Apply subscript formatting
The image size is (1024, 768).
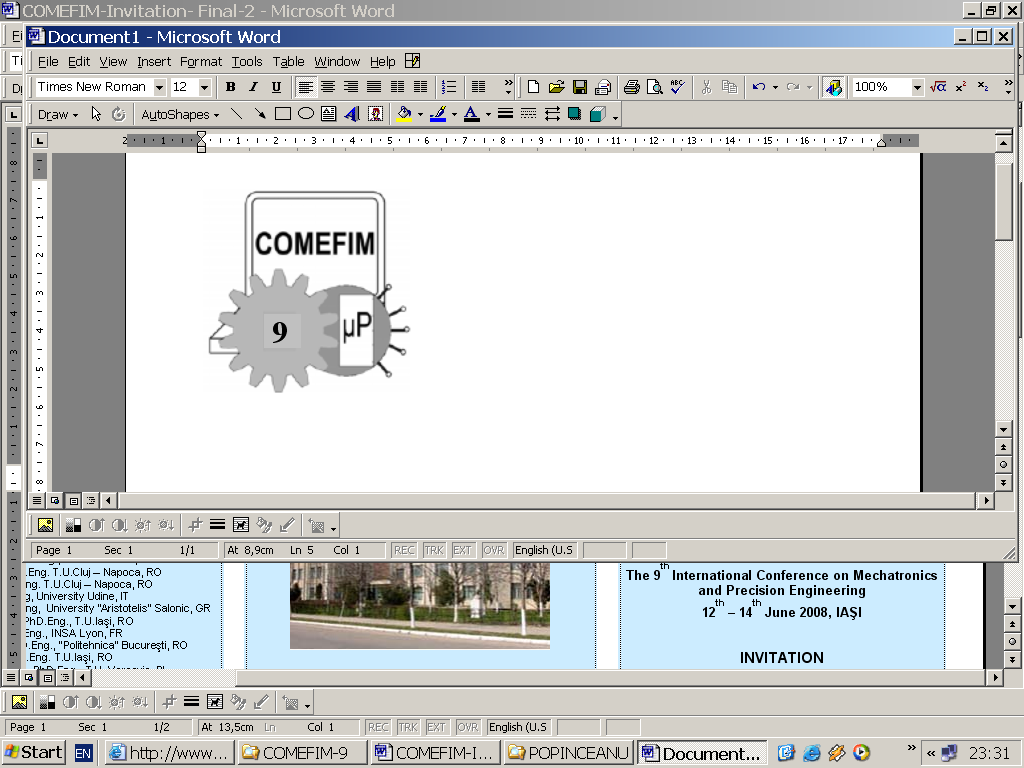(x=983, y=87)
